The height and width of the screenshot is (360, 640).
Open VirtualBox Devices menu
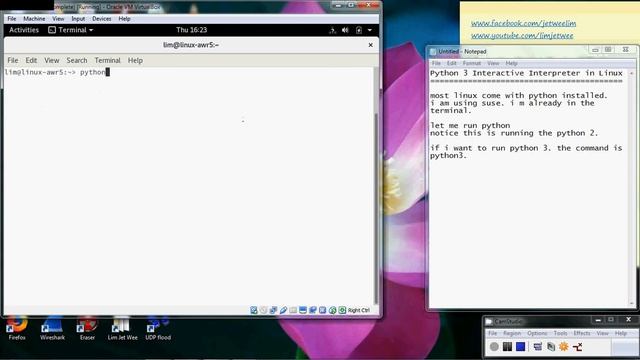(x=102, y=19)
